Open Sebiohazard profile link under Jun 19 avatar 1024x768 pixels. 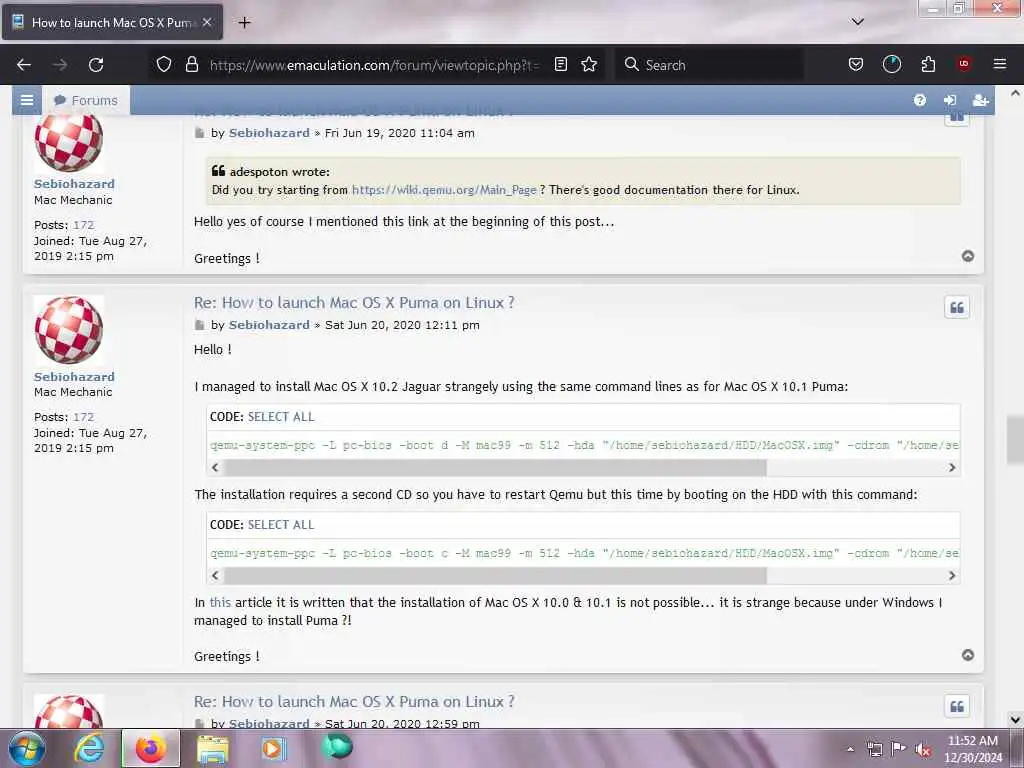74,184
